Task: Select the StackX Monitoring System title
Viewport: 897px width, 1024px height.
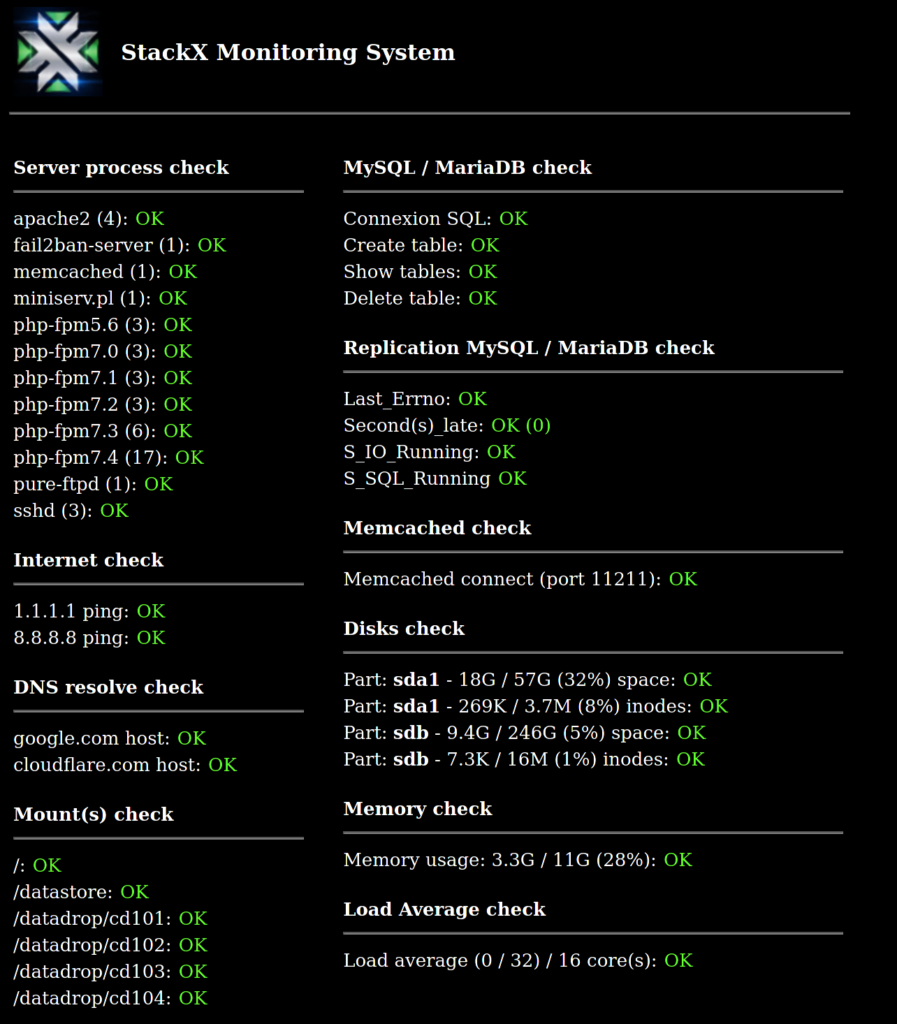Action: pyautogui.click(x=288, y=52)
